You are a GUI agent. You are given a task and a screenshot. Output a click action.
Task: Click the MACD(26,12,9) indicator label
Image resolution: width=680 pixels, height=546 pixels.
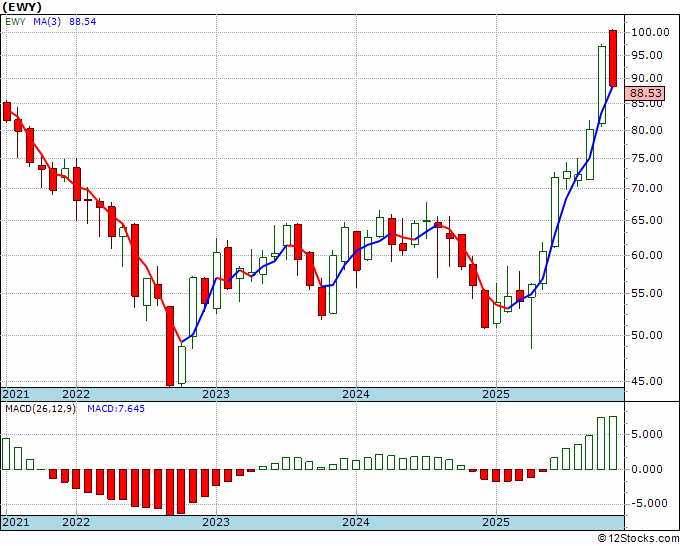[x=40, y=409]
